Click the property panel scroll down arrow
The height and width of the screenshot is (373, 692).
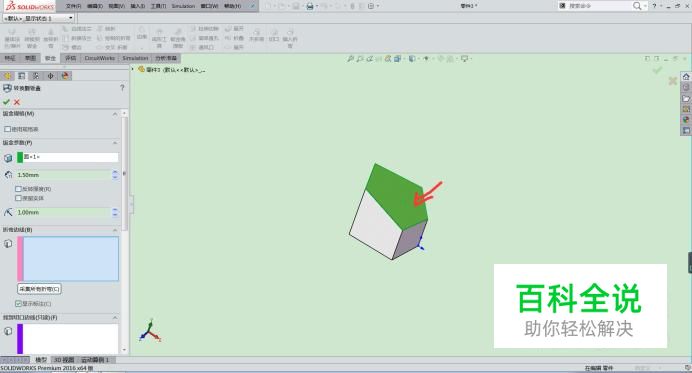pos(124,350)
